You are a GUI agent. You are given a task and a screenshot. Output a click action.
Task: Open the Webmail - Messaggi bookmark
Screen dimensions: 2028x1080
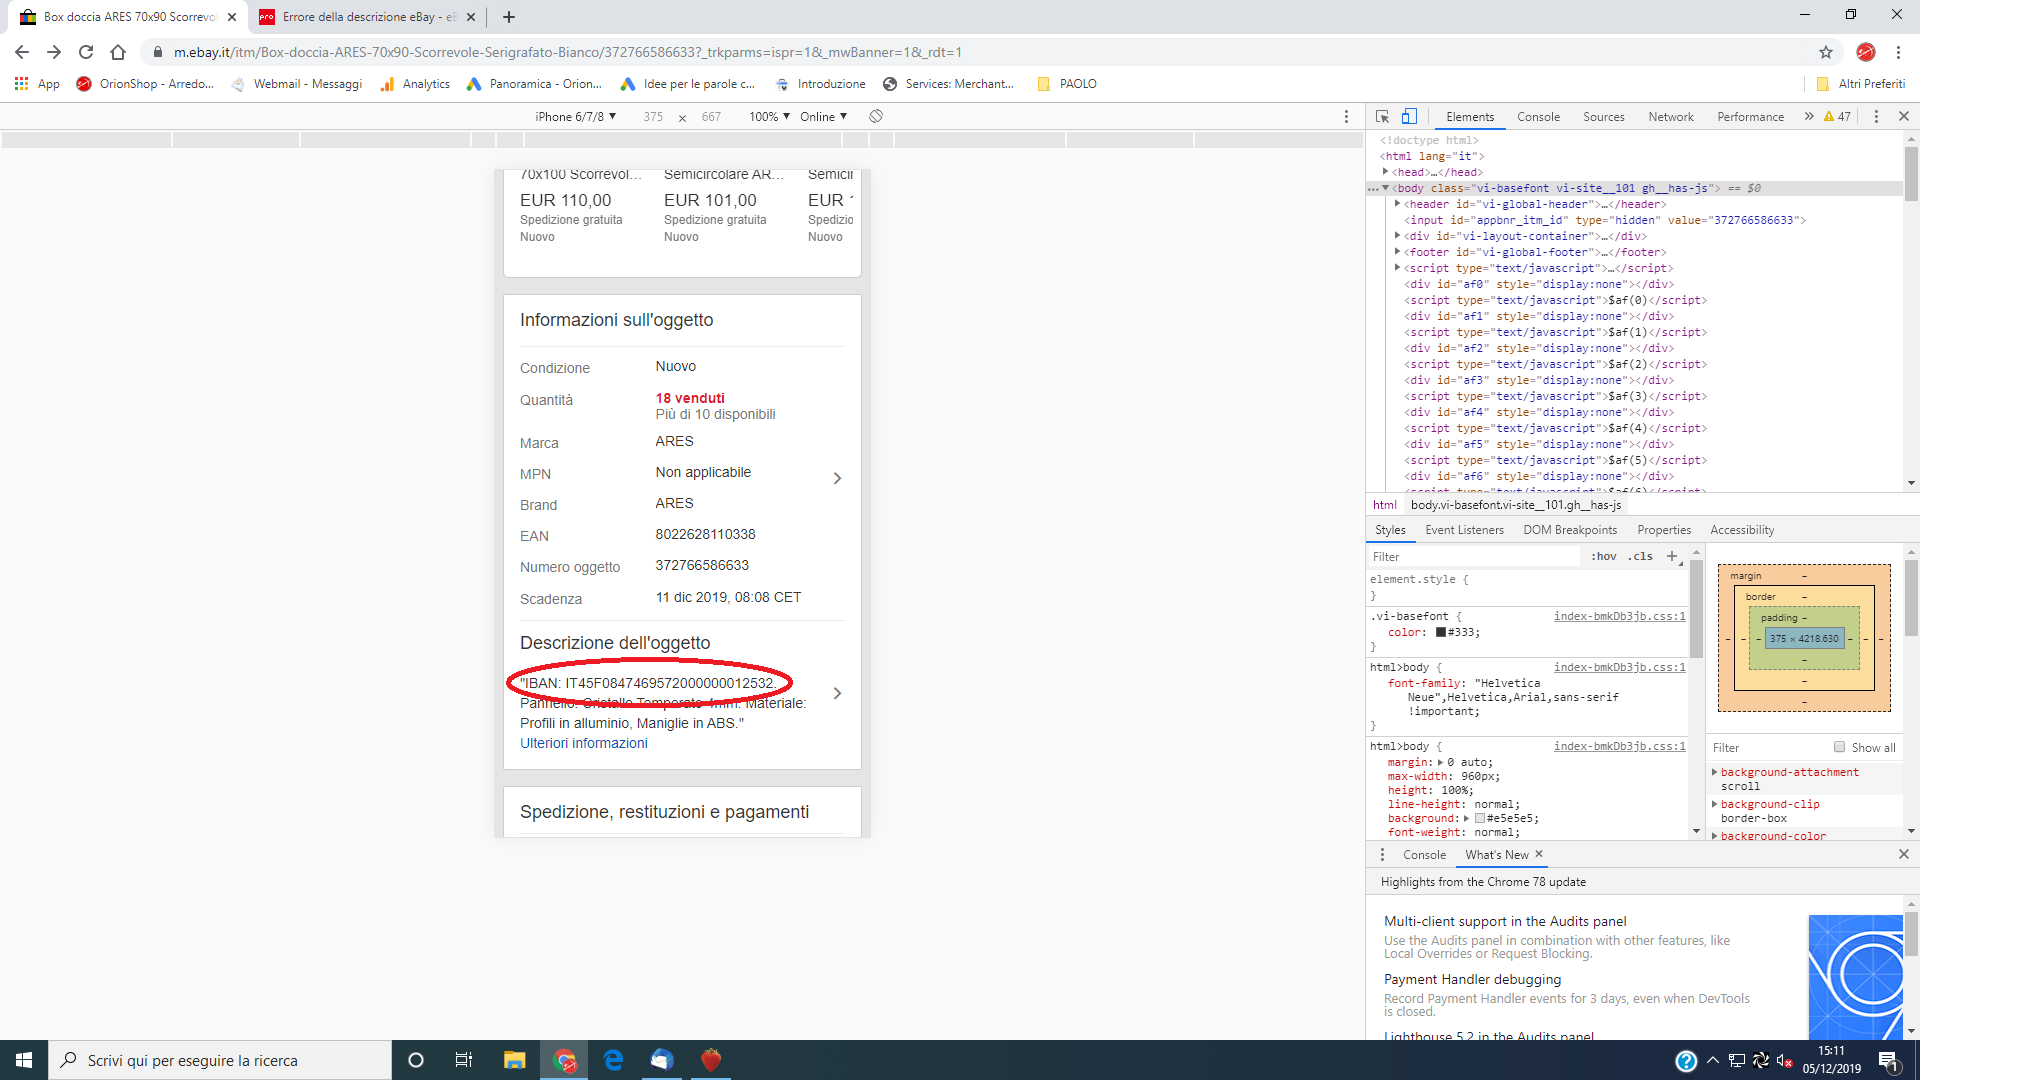tap(296, 84)
